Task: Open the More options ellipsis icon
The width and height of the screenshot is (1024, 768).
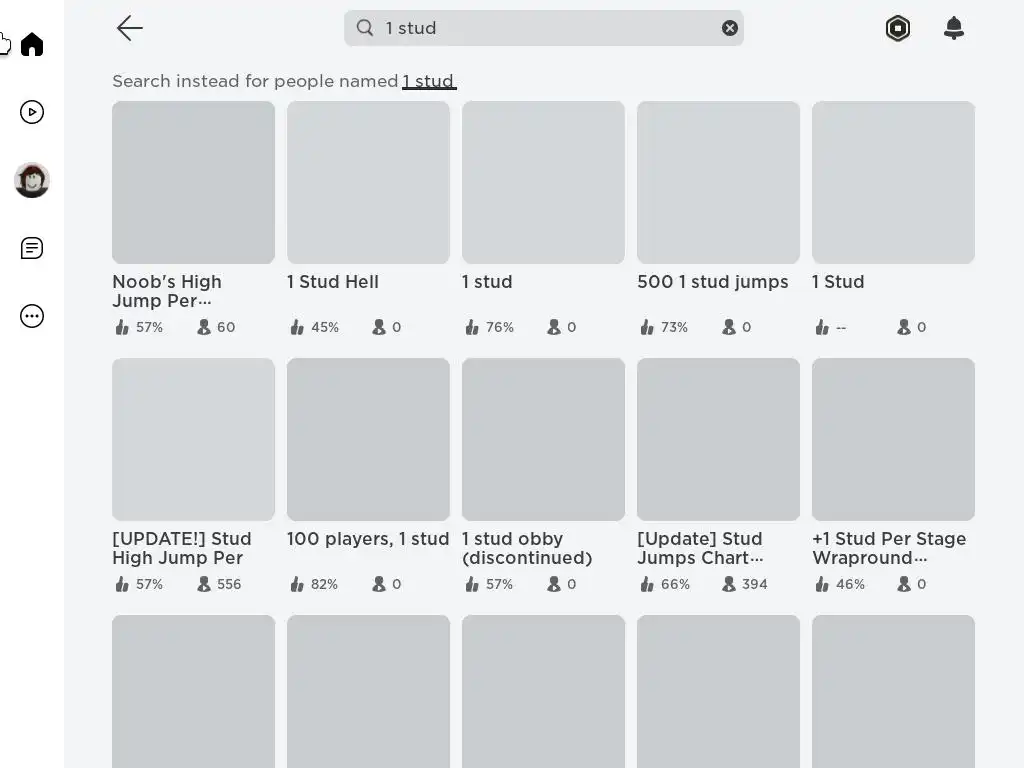Action: coord(32,316)
